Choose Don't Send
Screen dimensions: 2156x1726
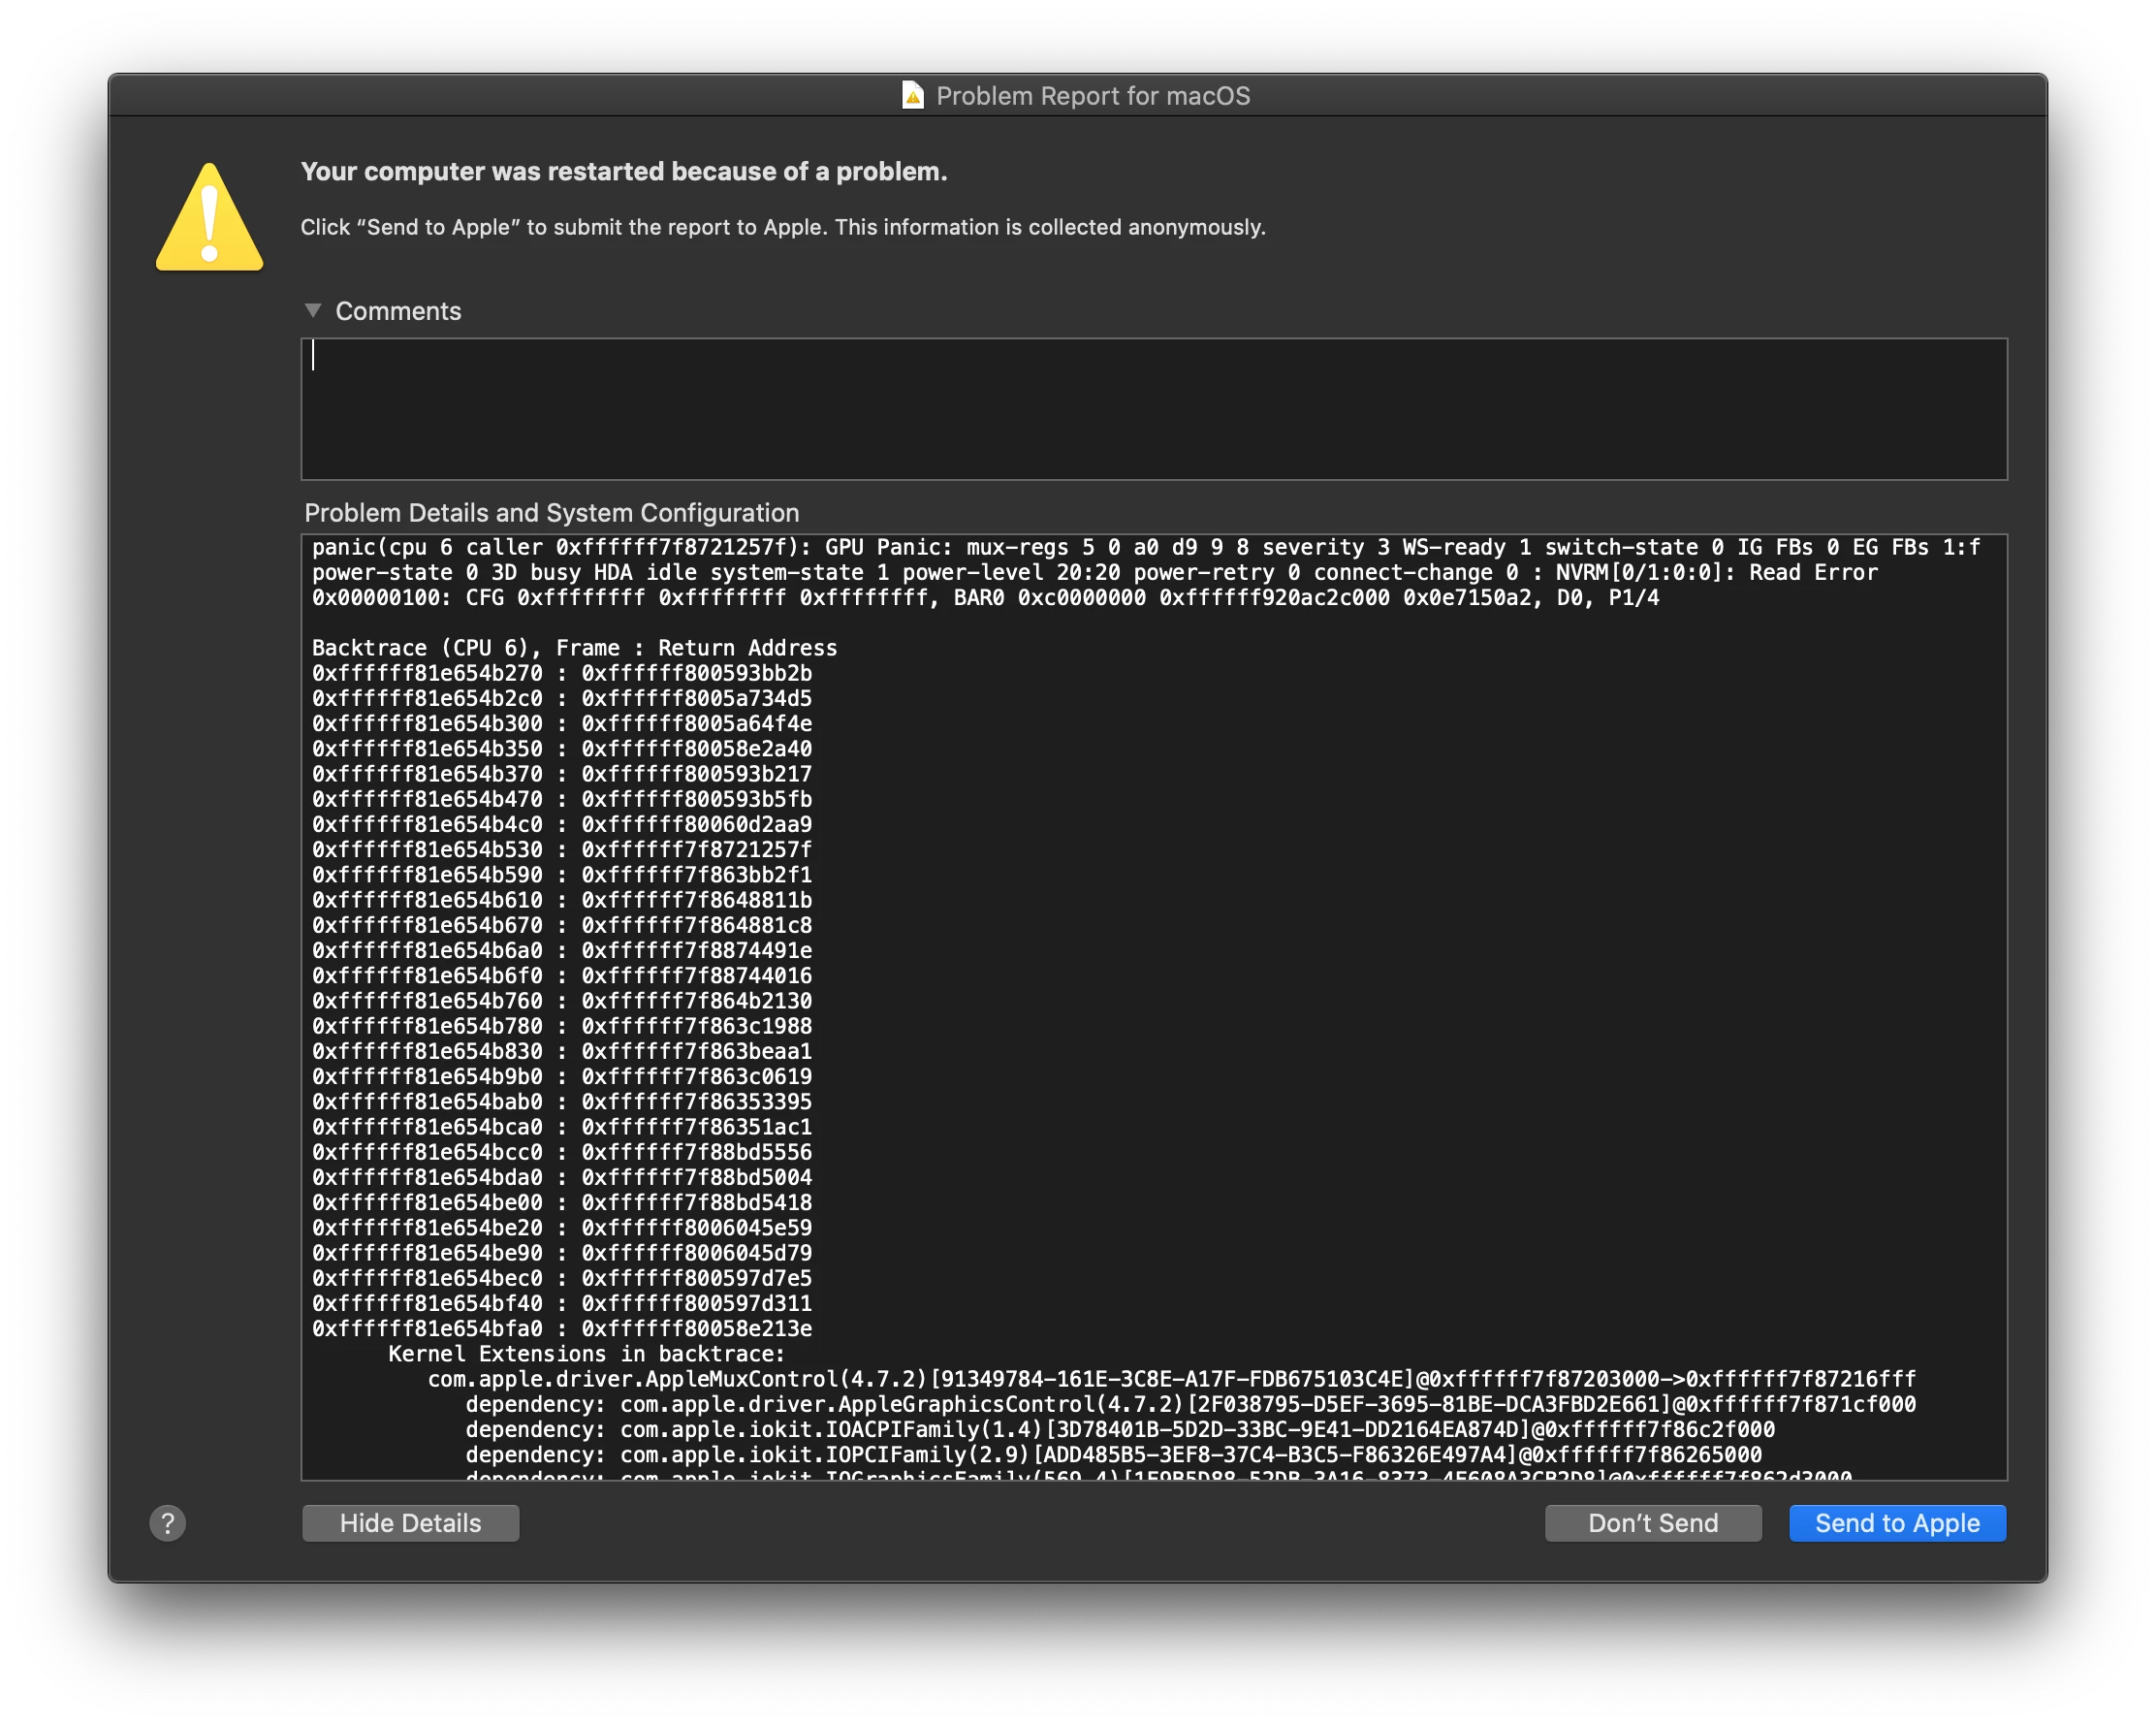pos(1652,1523)
